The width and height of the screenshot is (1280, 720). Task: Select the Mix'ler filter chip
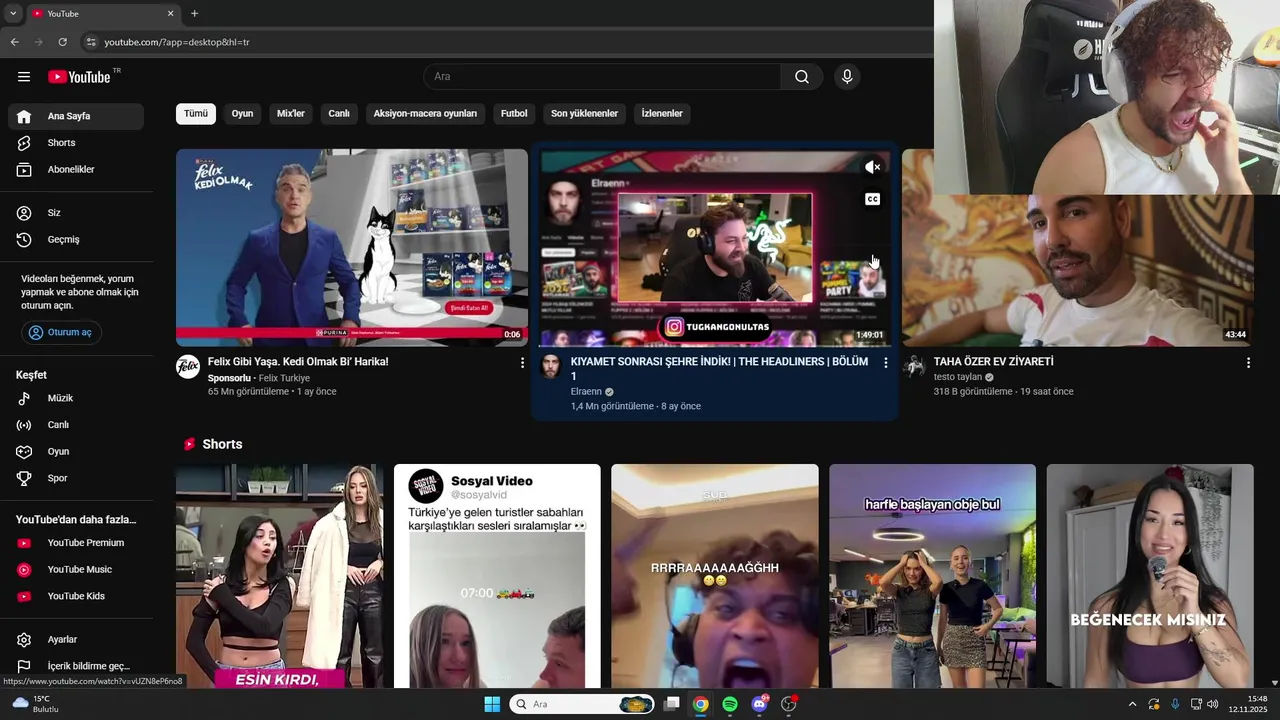pyautogui.click(x=291, y=114)
